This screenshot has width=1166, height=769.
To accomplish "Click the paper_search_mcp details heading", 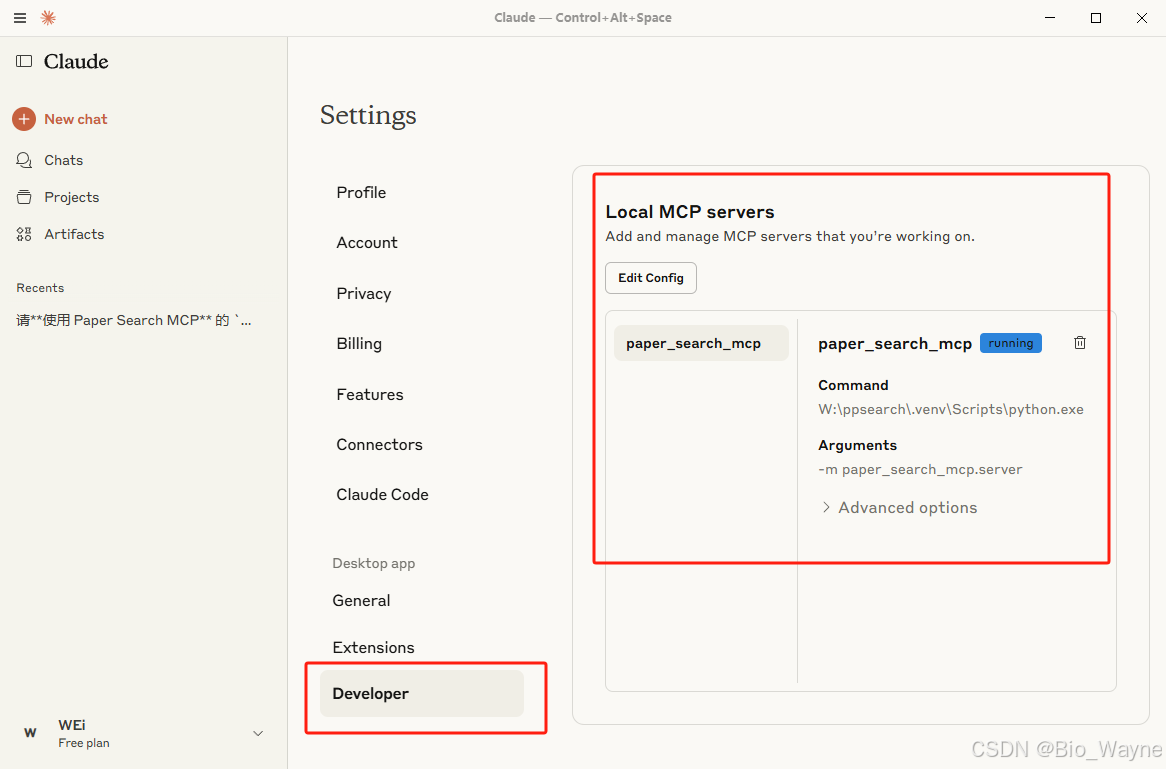I will pyautogui.click(x=895, y=344).
